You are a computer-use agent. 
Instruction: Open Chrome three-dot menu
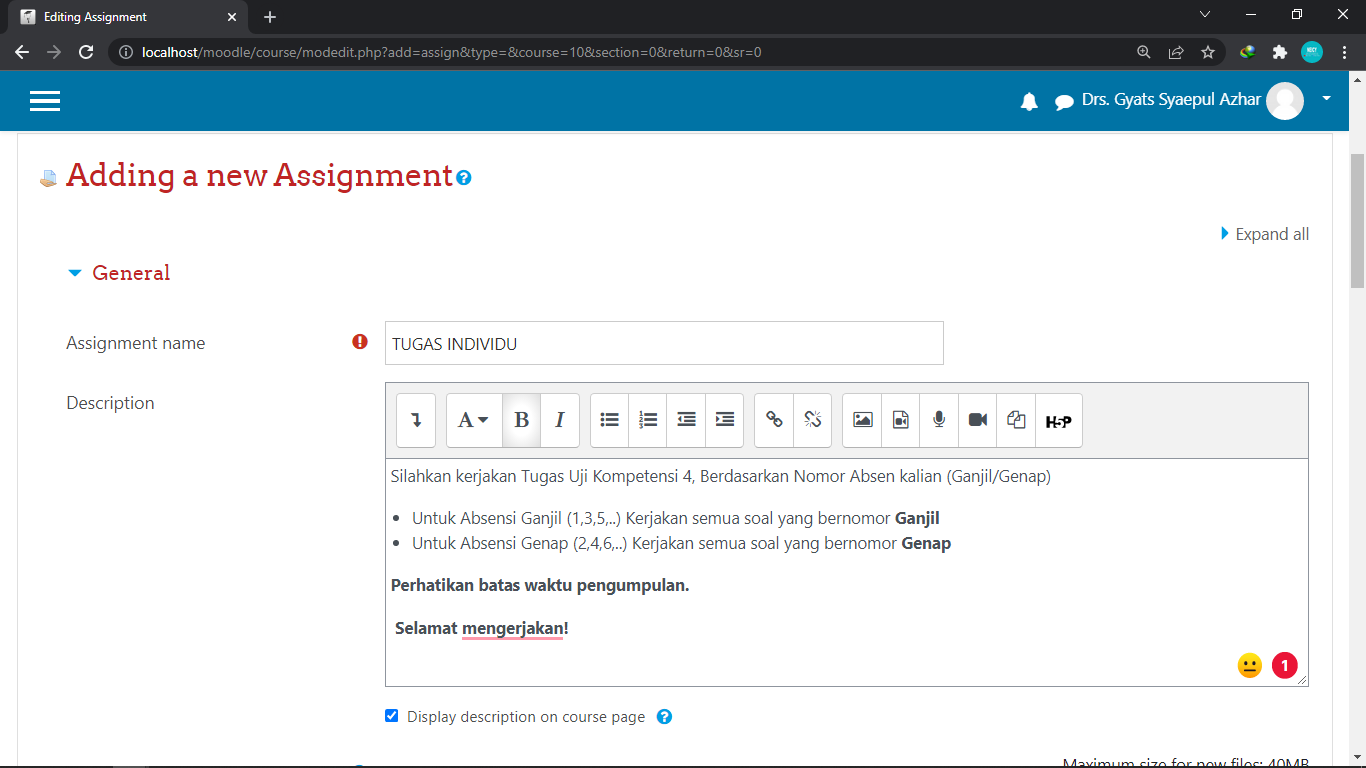click(1344, 52)
